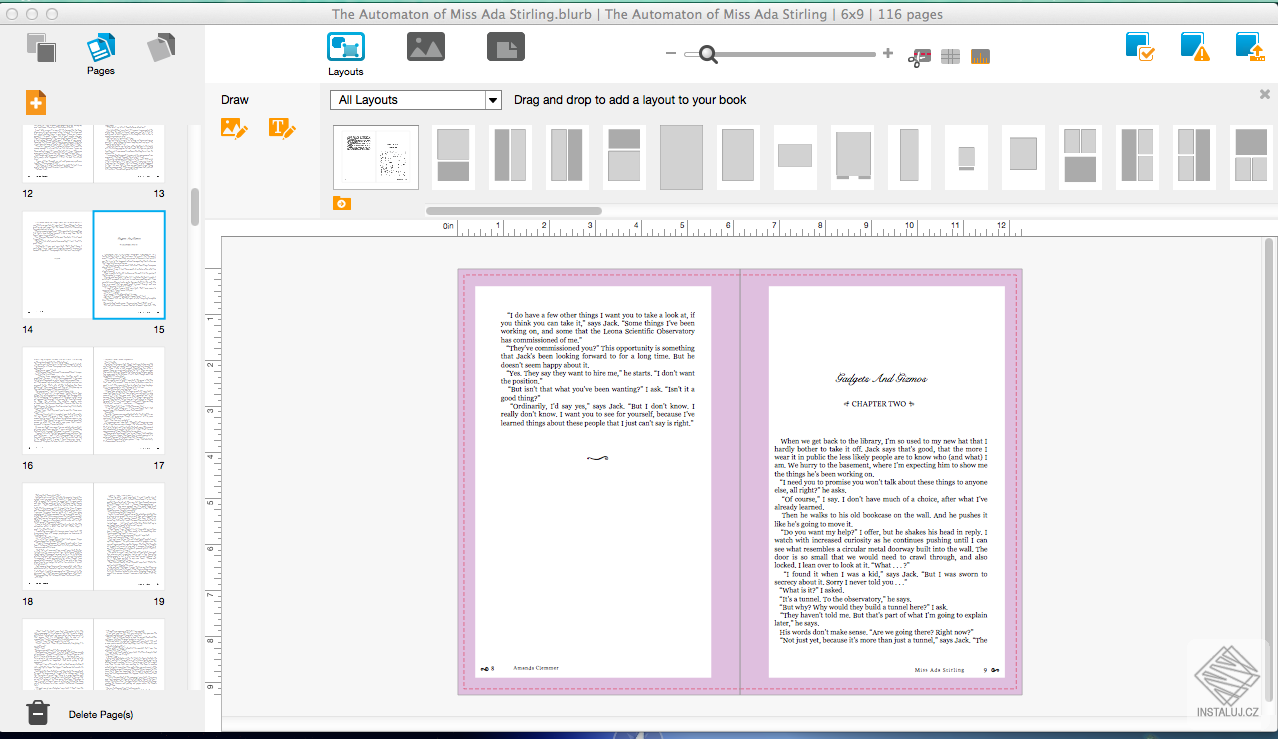The height and width of the screenshot is (739, 1278).
Task: Click the Amanda Clemmer footer text
Action: tap(536, 668)
